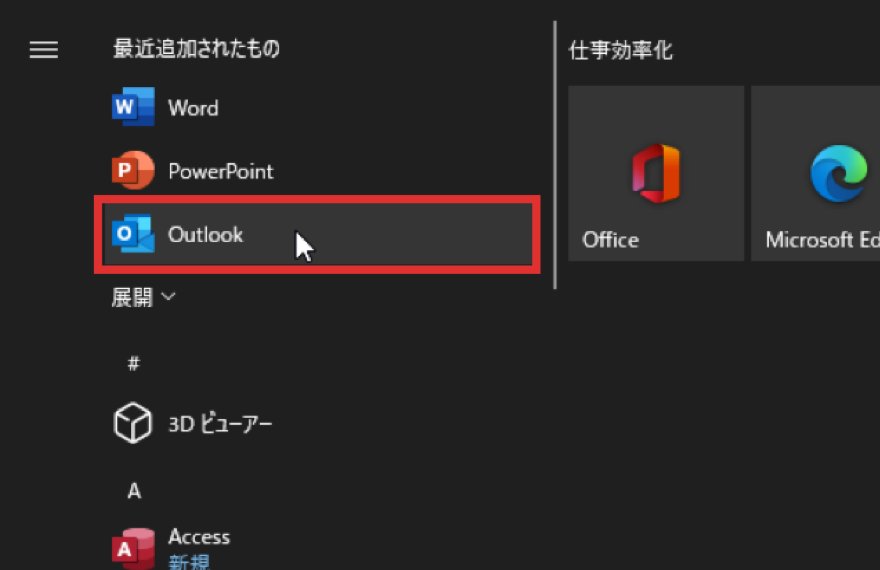Select the 'Outlook' text label

coord(205,235)
